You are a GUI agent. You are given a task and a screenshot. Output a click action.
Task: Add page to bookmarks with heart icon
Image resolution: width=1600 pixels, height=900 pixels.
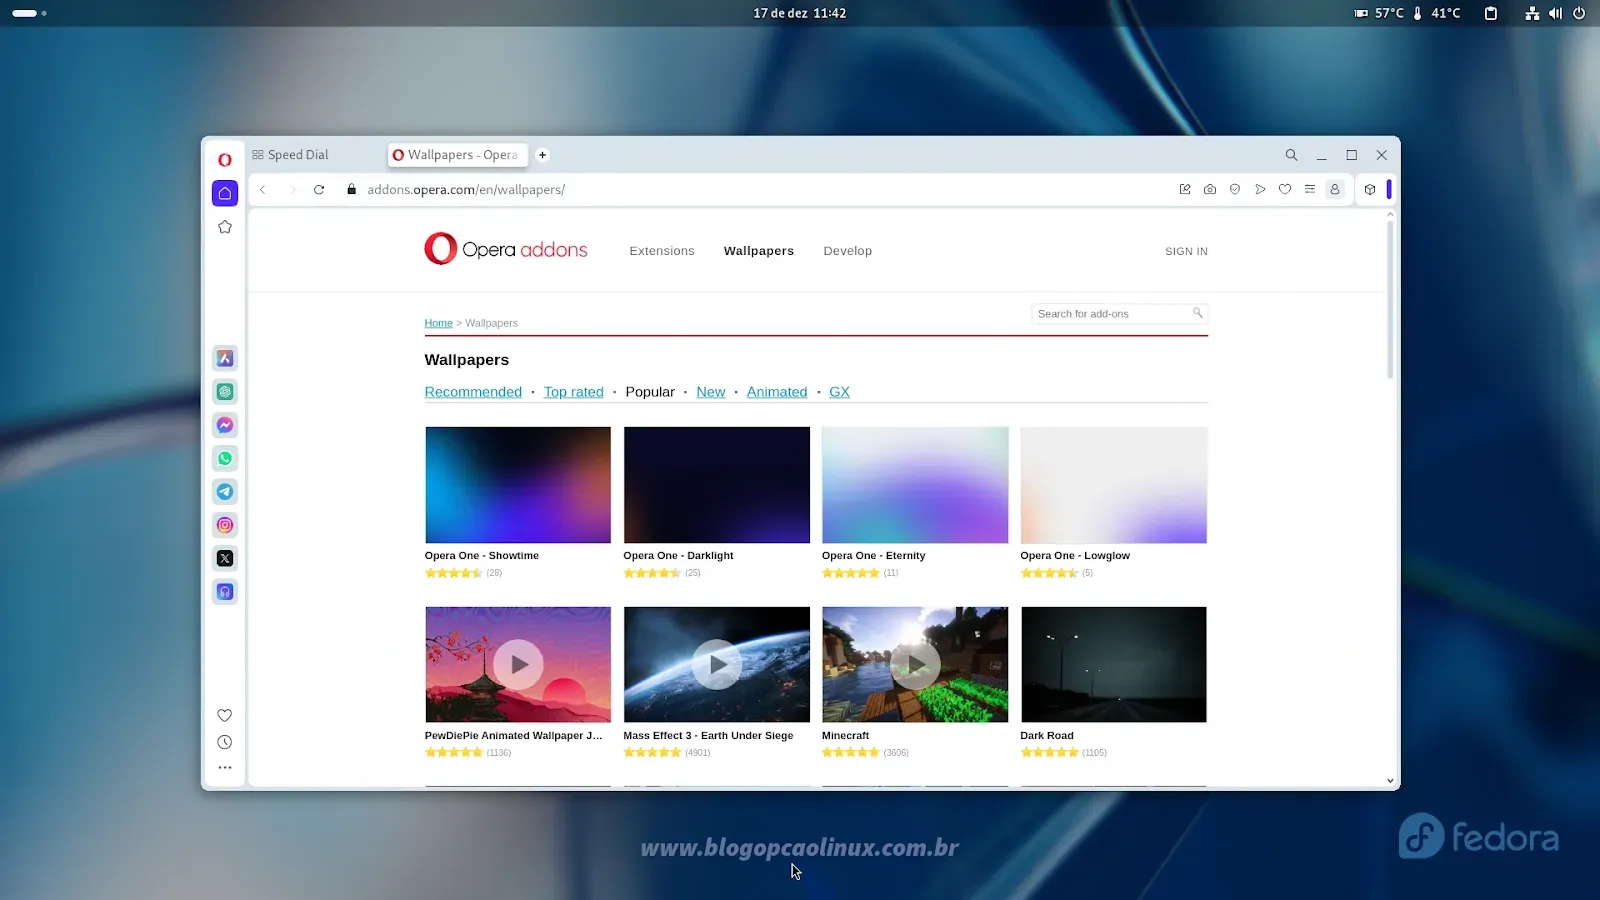pyautogui.click(x=1285, y=189)
